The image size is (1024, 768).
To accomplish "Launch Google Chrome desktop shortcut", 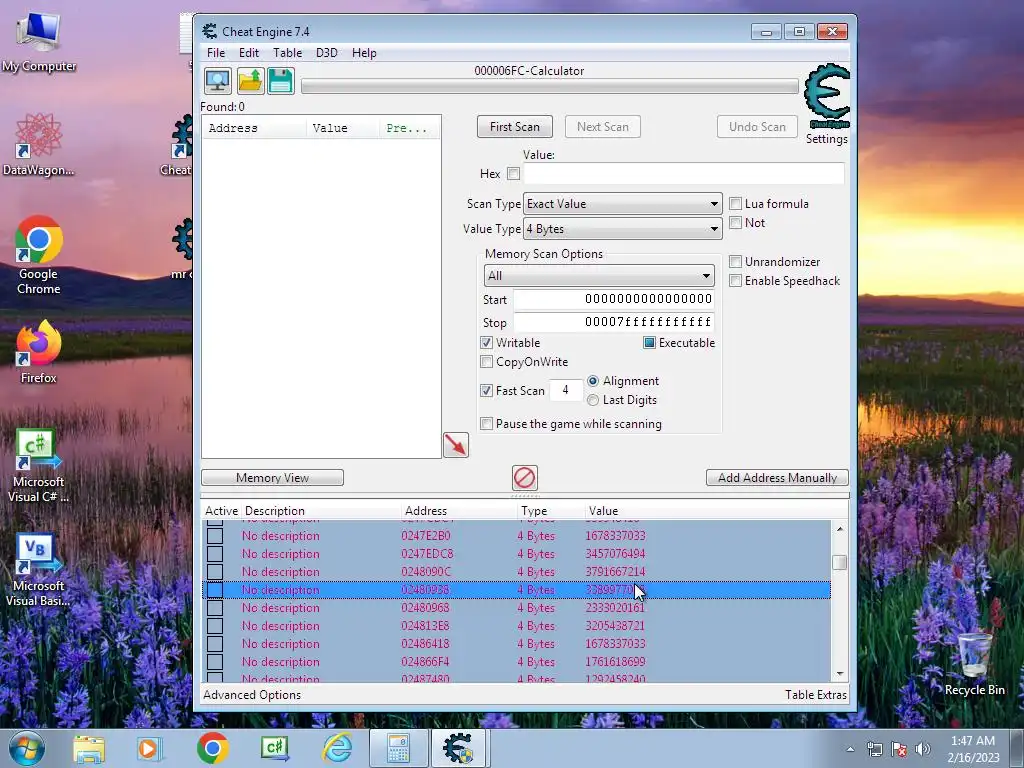I will pyautogui.click(x=39, y=255).
